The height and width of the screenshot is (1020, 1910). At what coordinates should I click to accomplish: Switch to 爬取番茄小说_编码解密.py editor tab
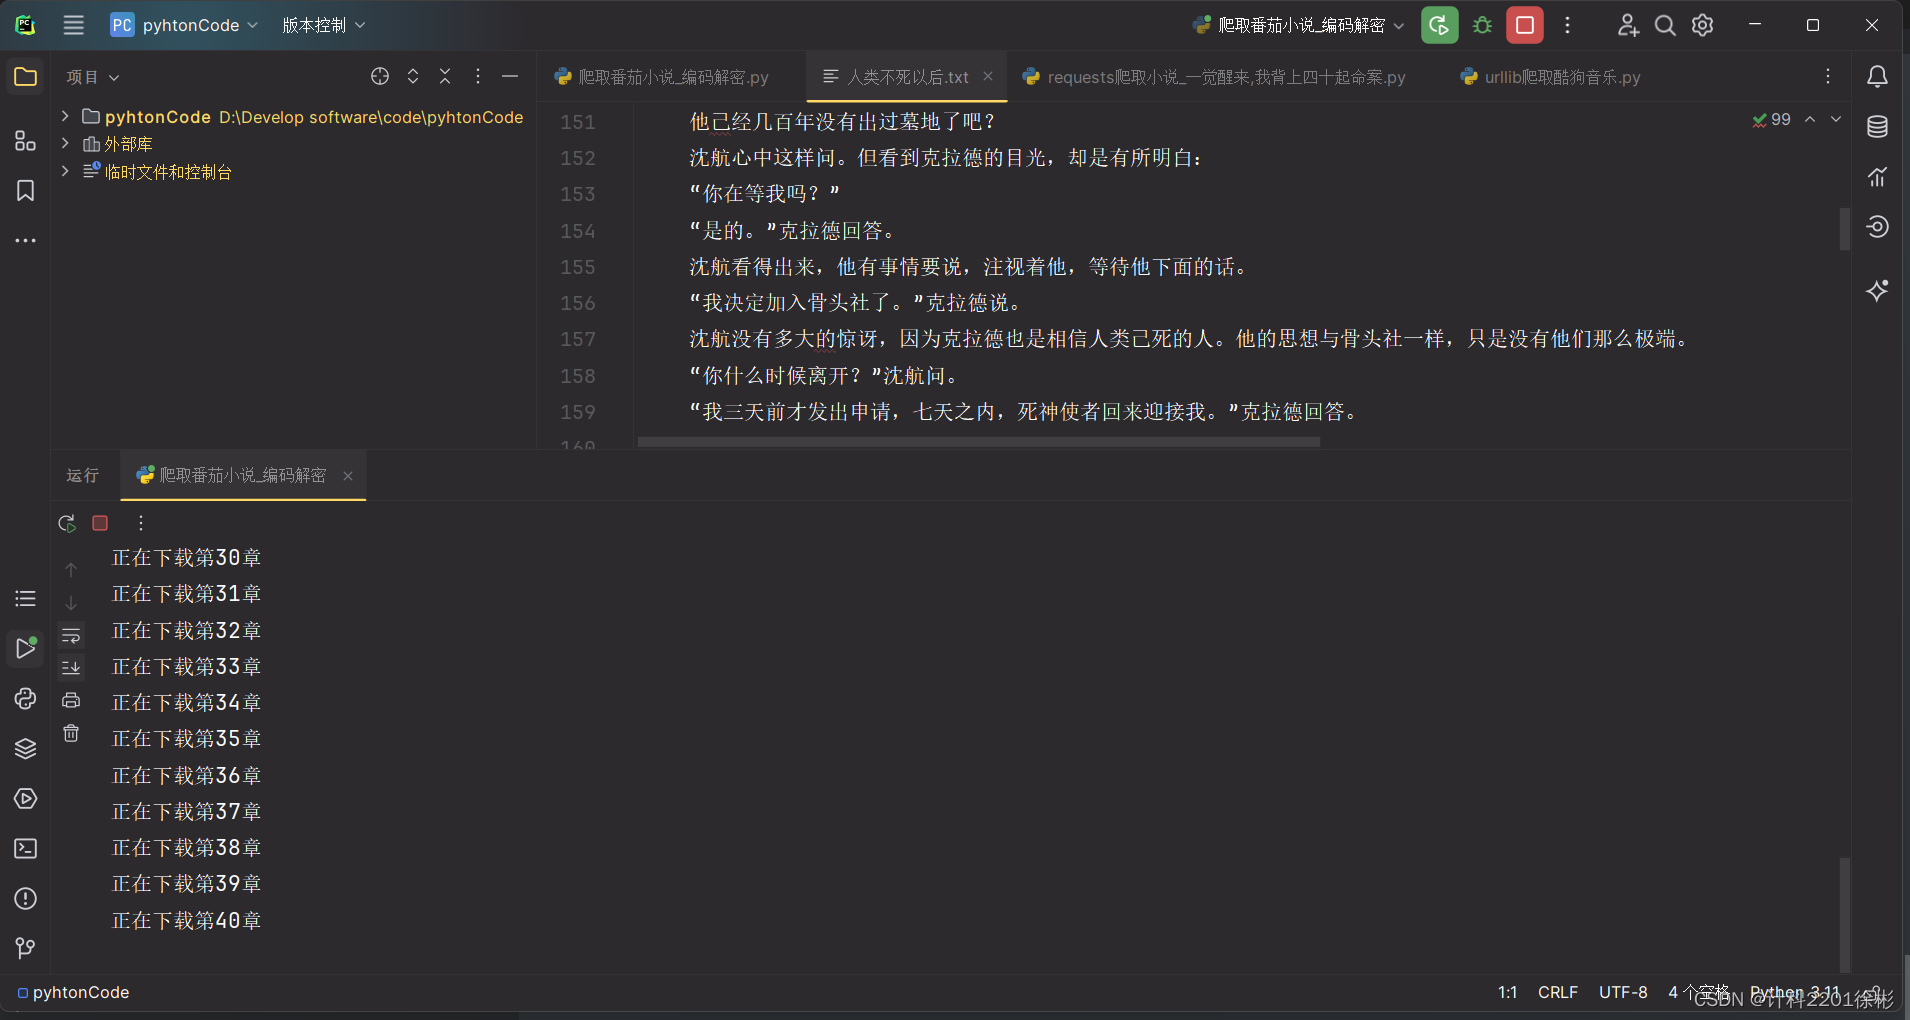pyautogui.click(x=662, y=77)
